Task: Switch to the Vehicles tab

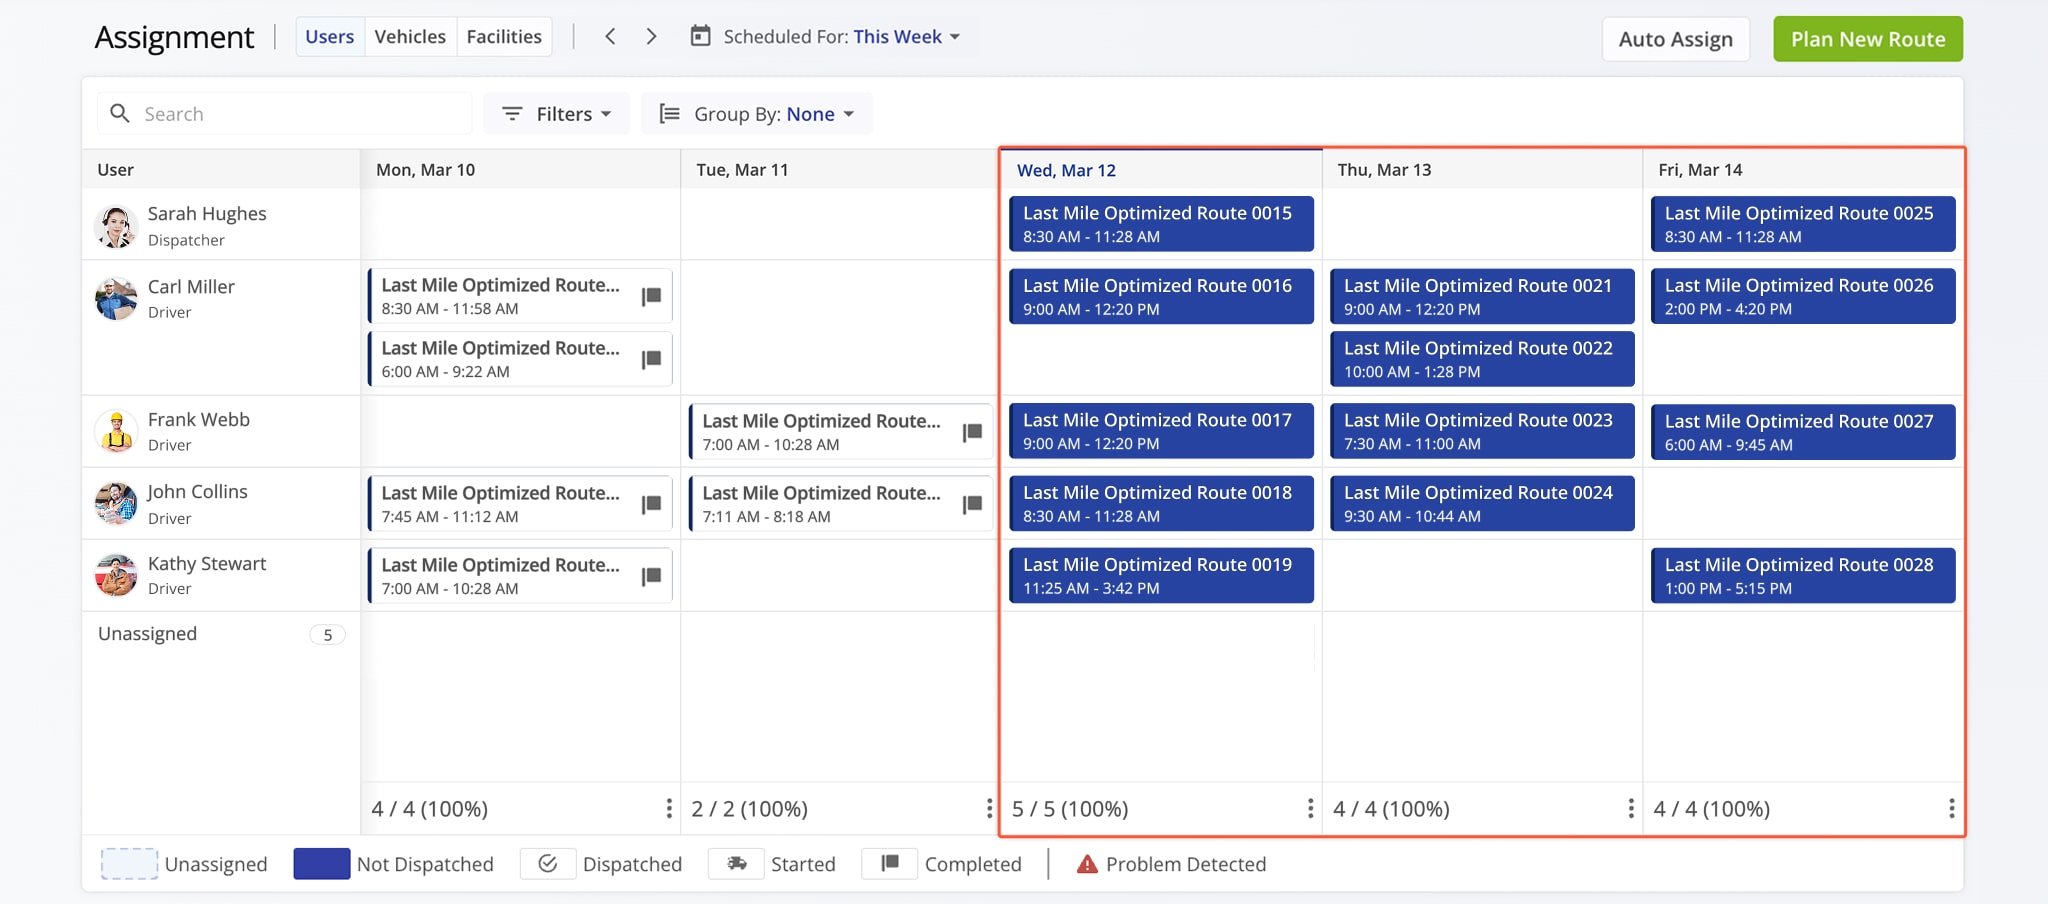Action: [x=410, y=36]
